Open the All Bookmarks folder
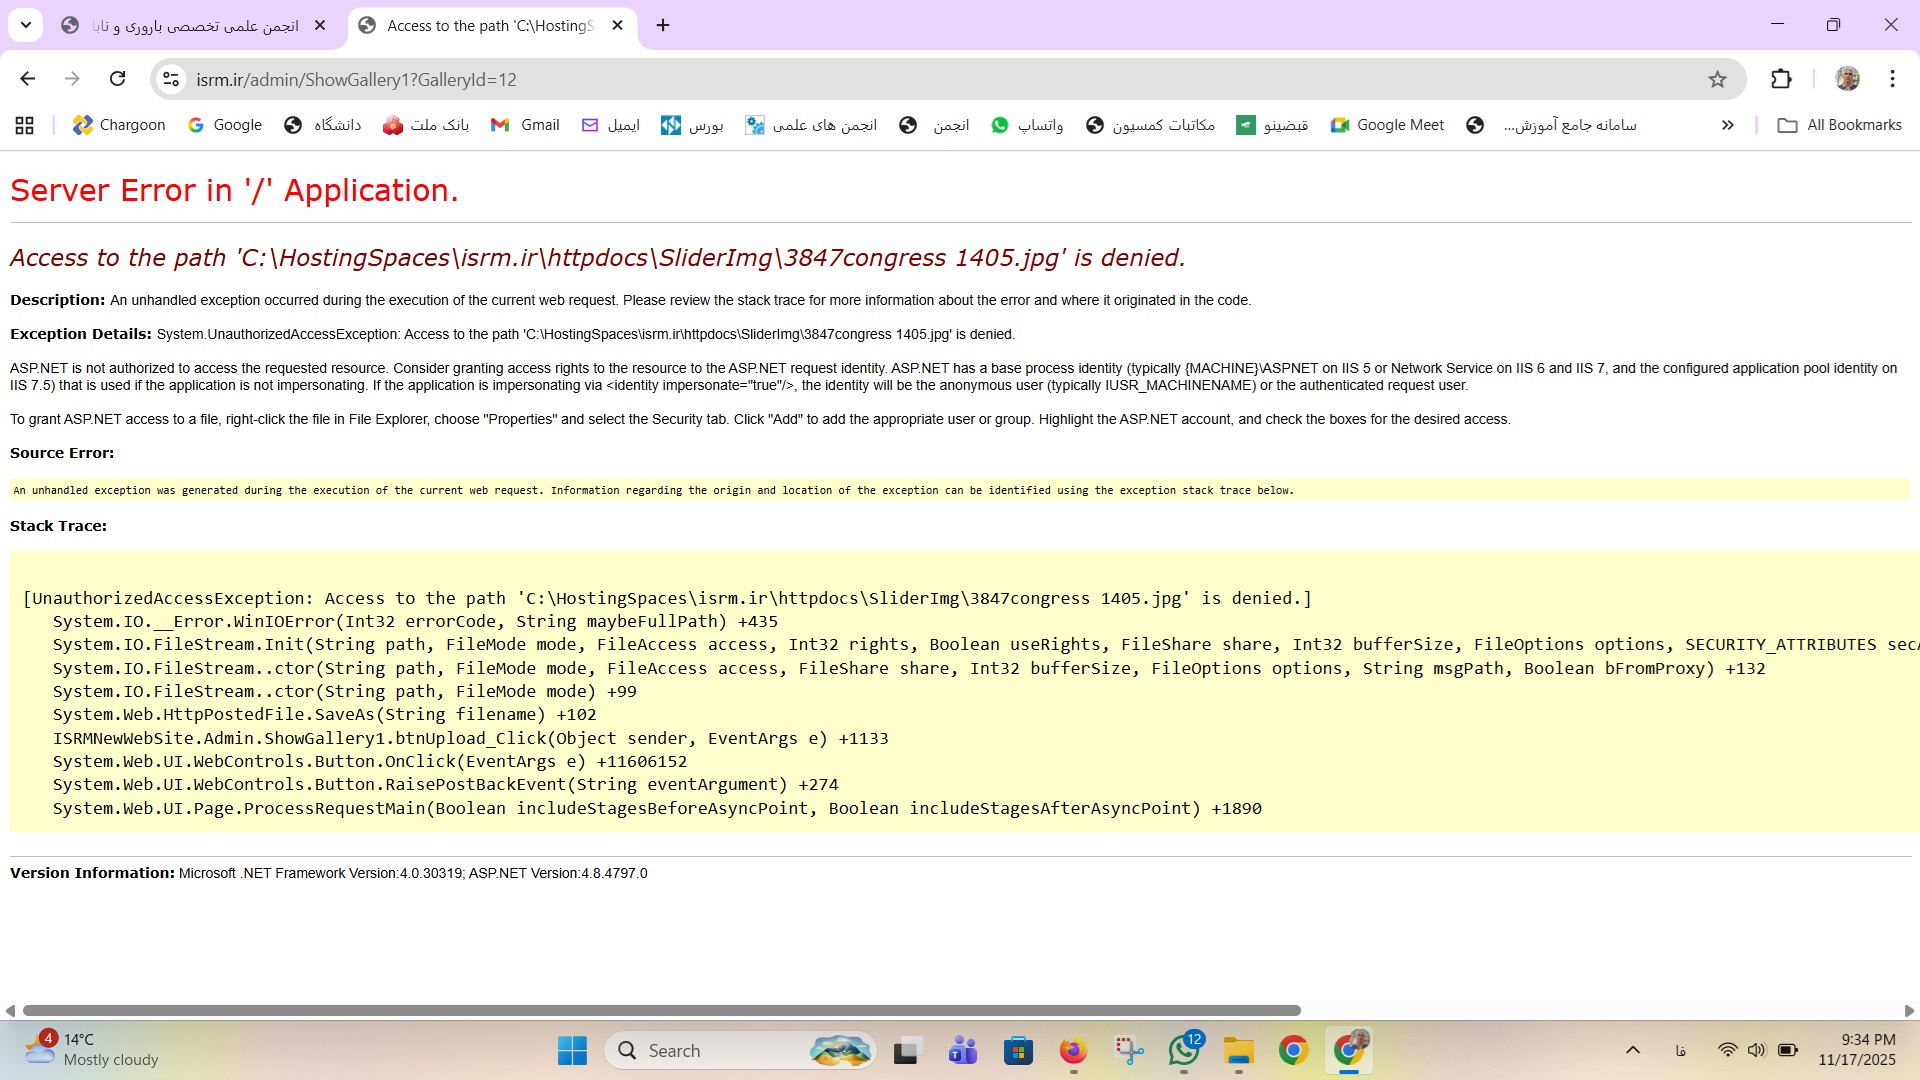Image resolution: width=1920 pixels, height=1080 pixels. tap(1839, 125)
